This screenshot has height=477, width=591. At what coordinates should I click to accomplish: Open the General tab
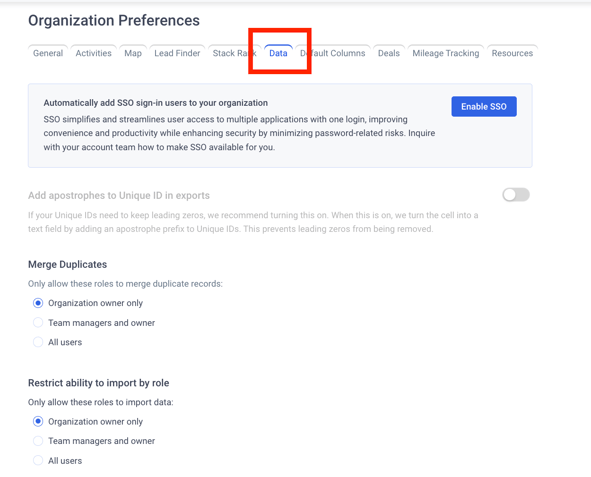pos(48,53)
